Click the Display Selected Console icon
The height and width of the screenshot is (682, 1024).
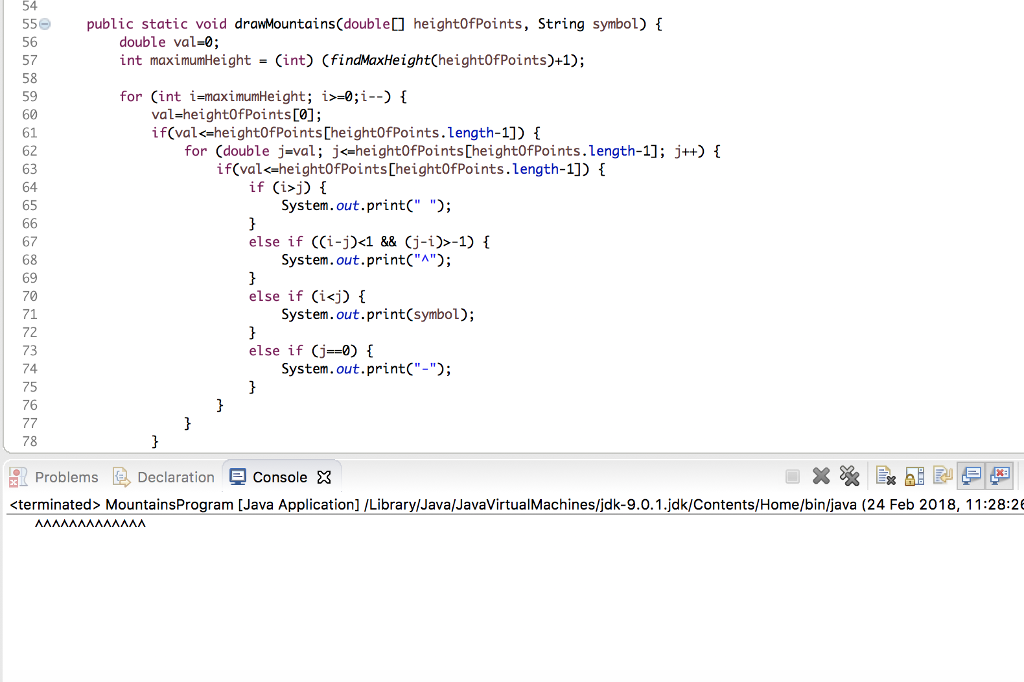tap(970, 477)
